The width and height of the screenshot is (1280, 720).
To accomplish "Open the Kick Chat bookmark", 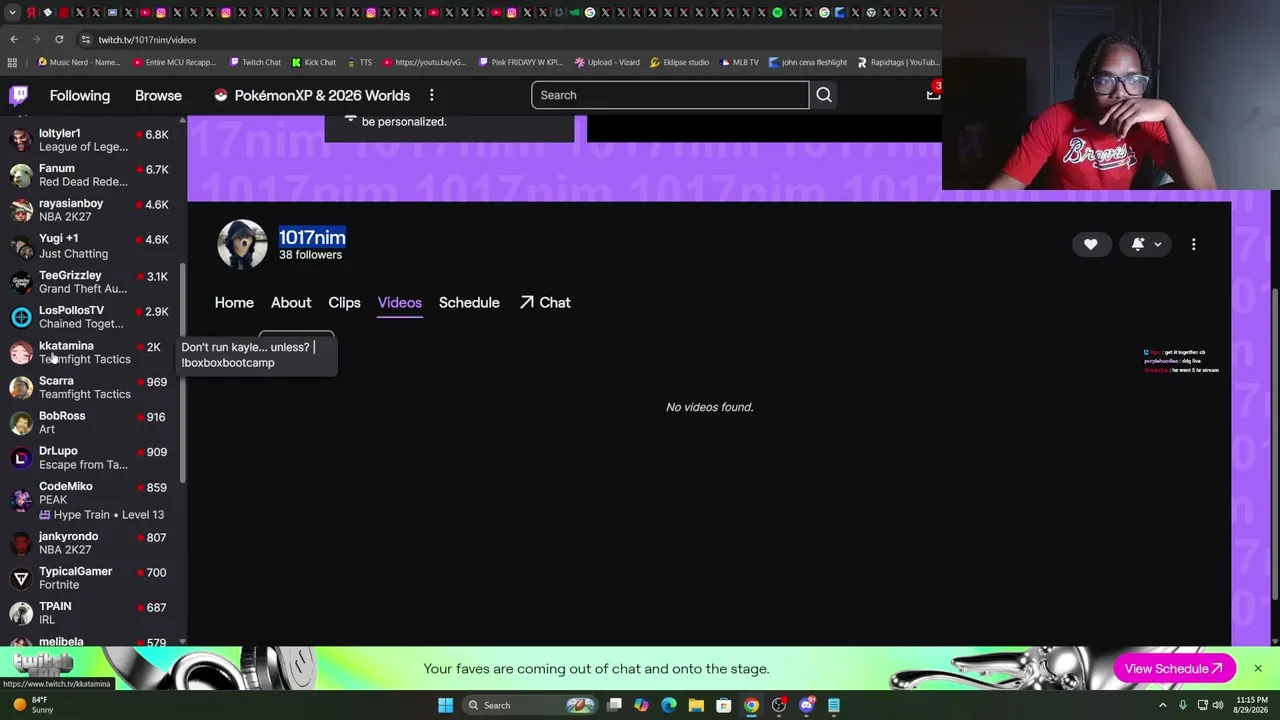I will tap(314, 62).
